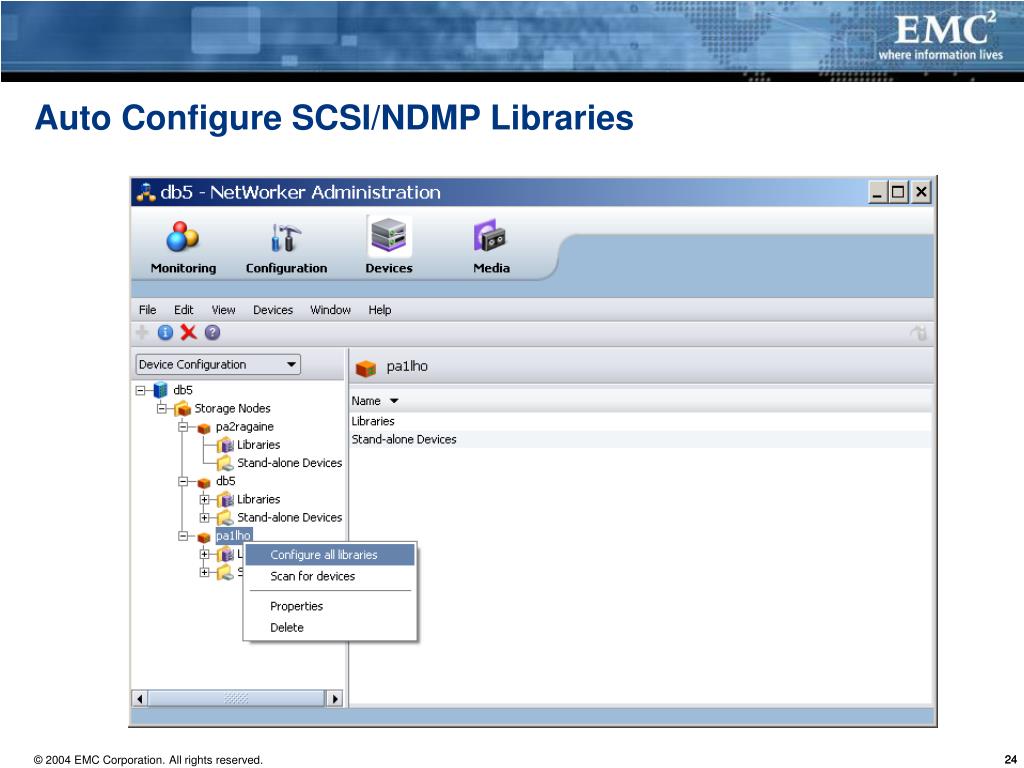This screenshot has height=768, width=1024.
Task: Open the Monitoring view
Action: [x=183, y=248]
